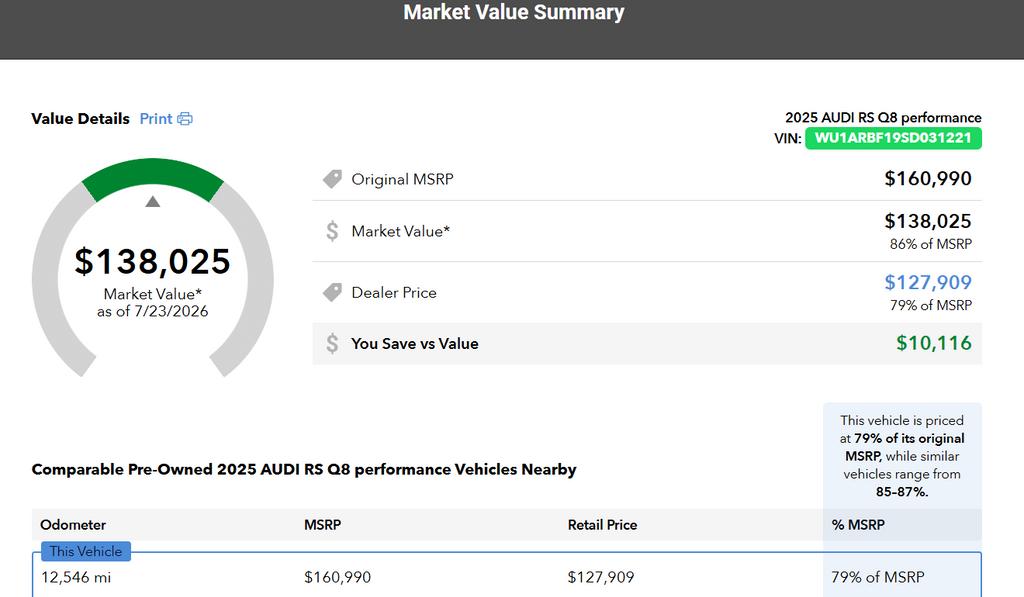Click the Original MSRP price tag icon
The width and height of the screenshot is (1024, 597).
point(332,179)
